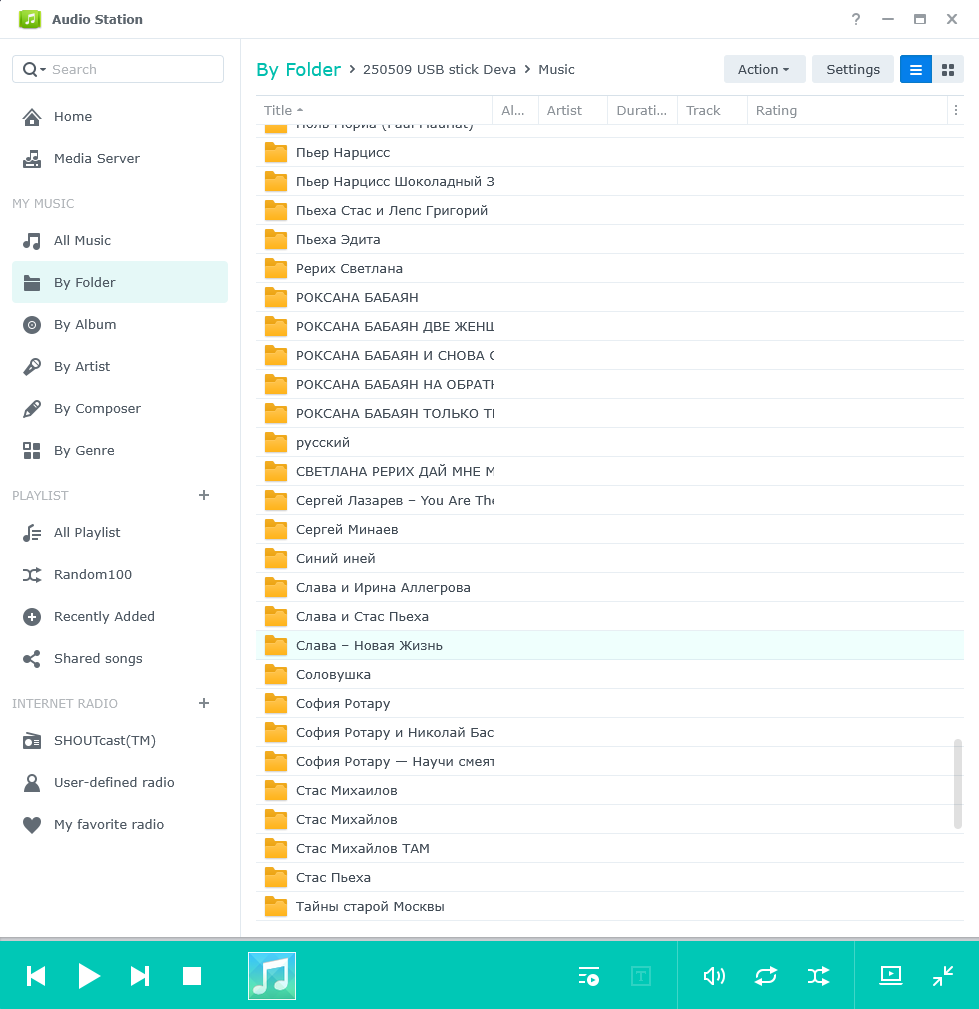
Task: Add a new playlist plus icon
Action: (203, 495)
